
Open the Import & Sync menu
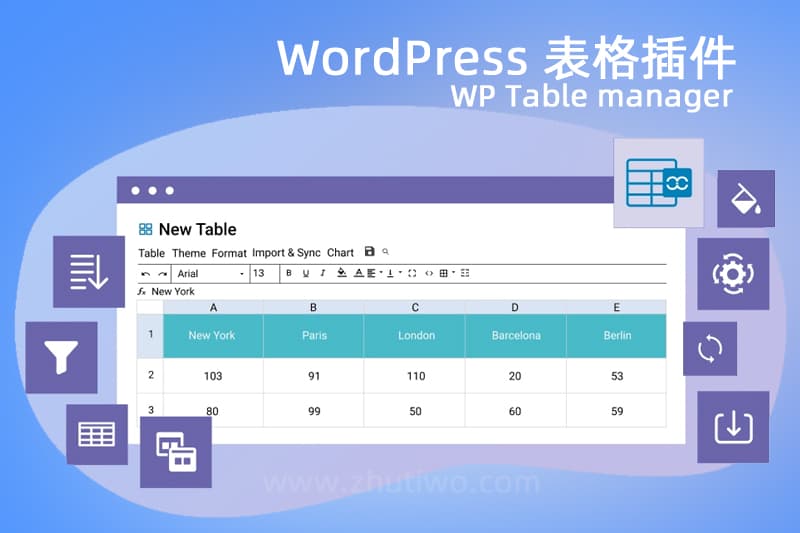(286, 253)
